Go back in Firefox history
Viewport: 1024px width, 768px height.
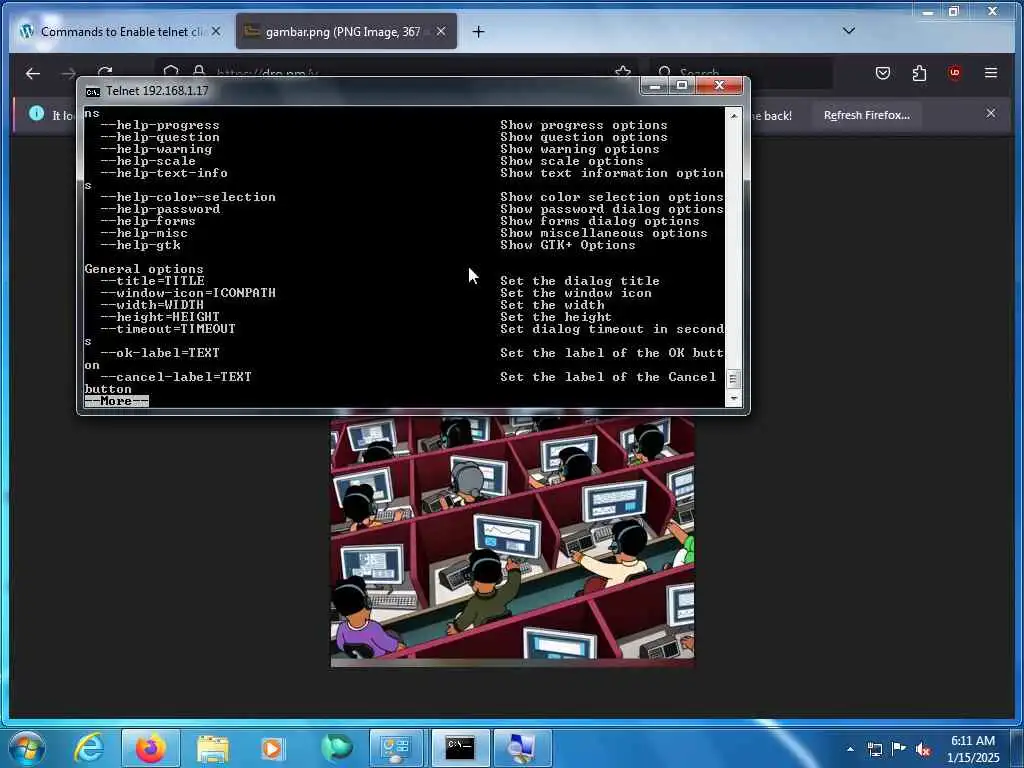33,73
